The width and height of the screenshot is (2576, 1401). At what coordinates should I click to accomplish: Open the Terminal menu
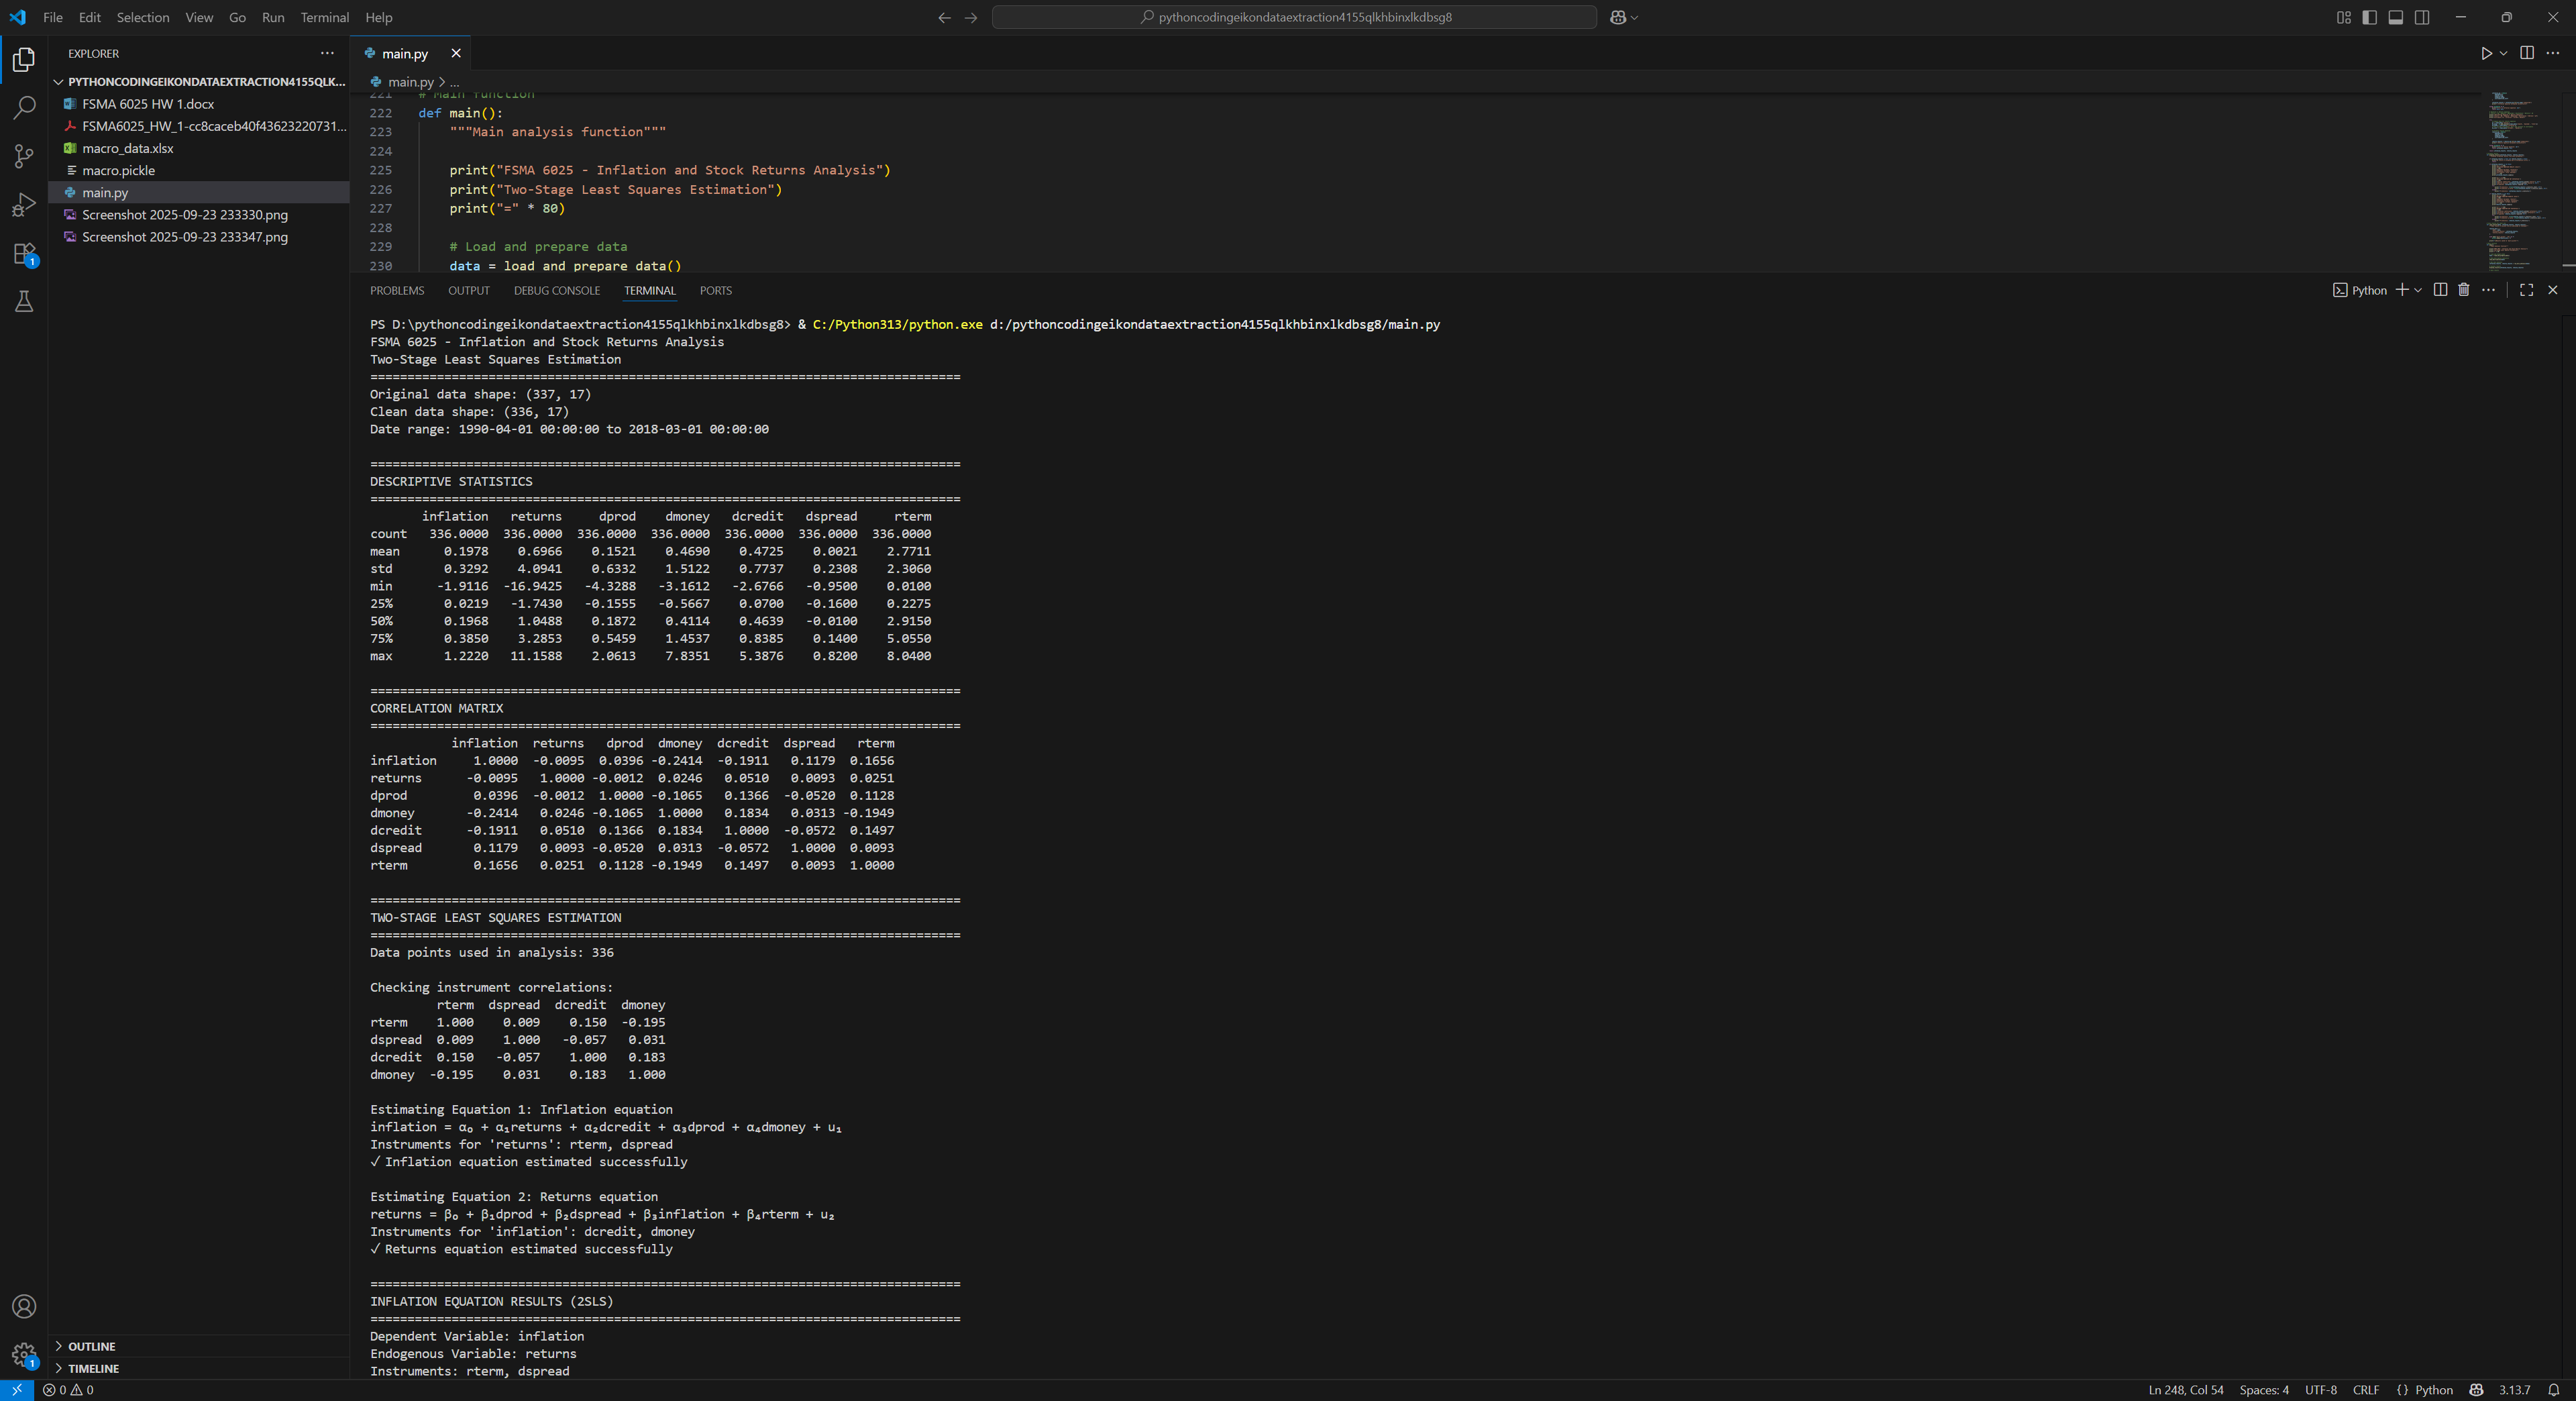pyautogui.click(x=325, y=17)
